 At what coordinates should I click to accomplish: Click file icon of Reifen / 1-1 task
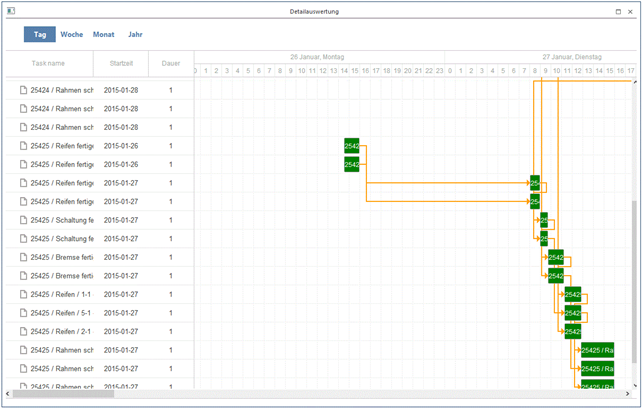click(23, 294)
